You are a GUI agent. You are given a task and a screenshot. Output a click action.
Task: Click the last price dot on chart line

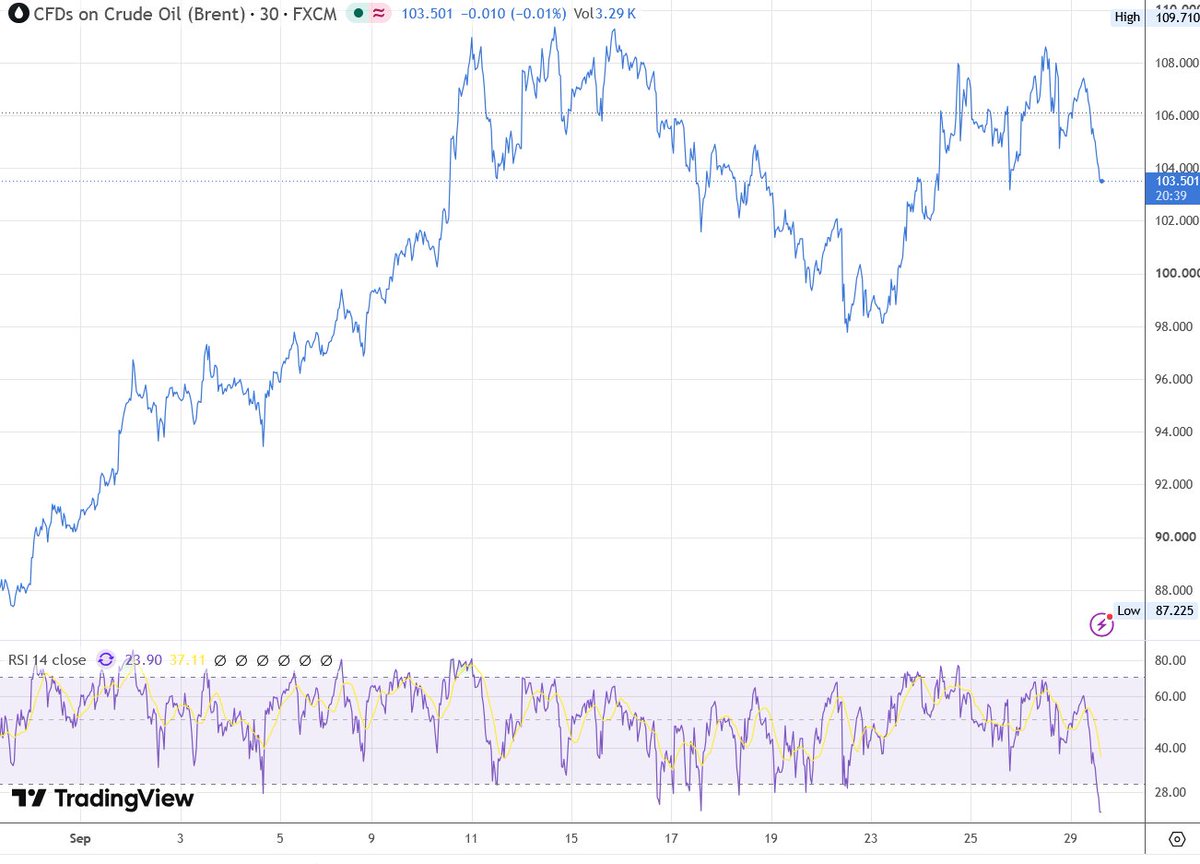click(1102, 181)
